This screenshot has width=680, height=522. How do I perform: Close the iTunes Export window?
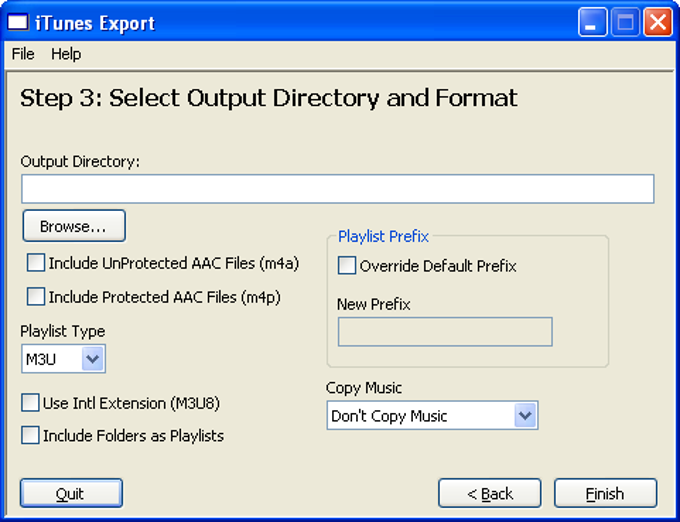[x=658, y=22]
